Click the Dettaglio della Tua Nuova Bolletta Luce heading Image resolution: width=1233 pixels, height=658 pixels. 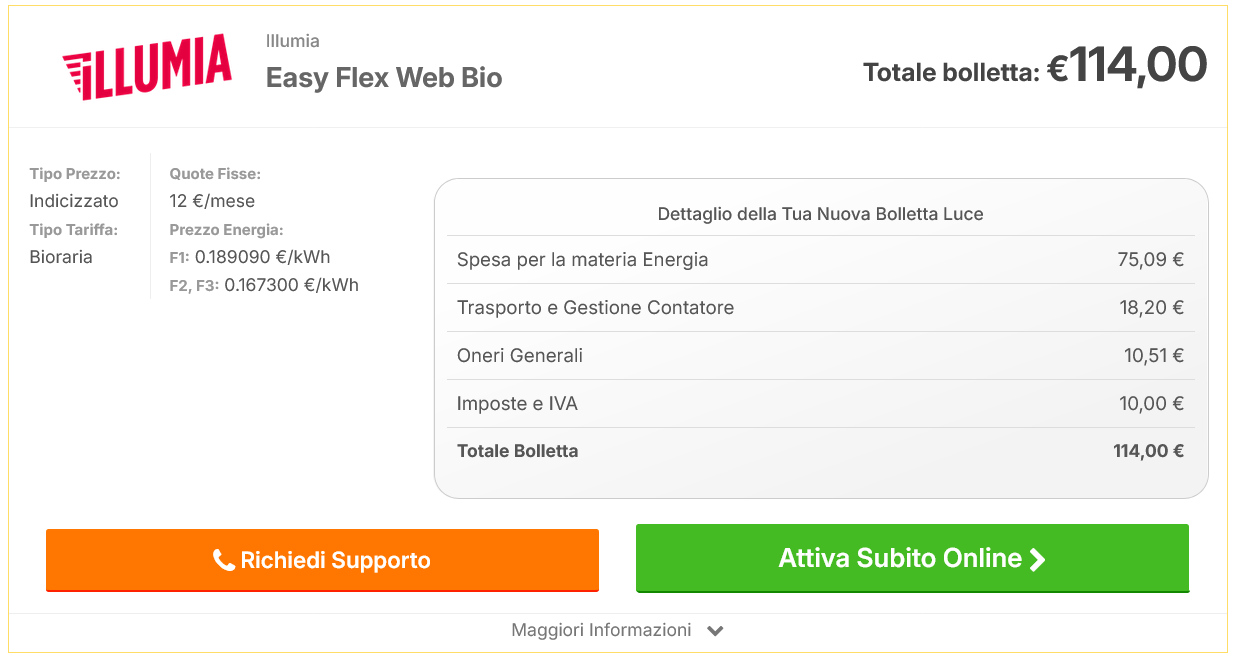pos(820,214)
